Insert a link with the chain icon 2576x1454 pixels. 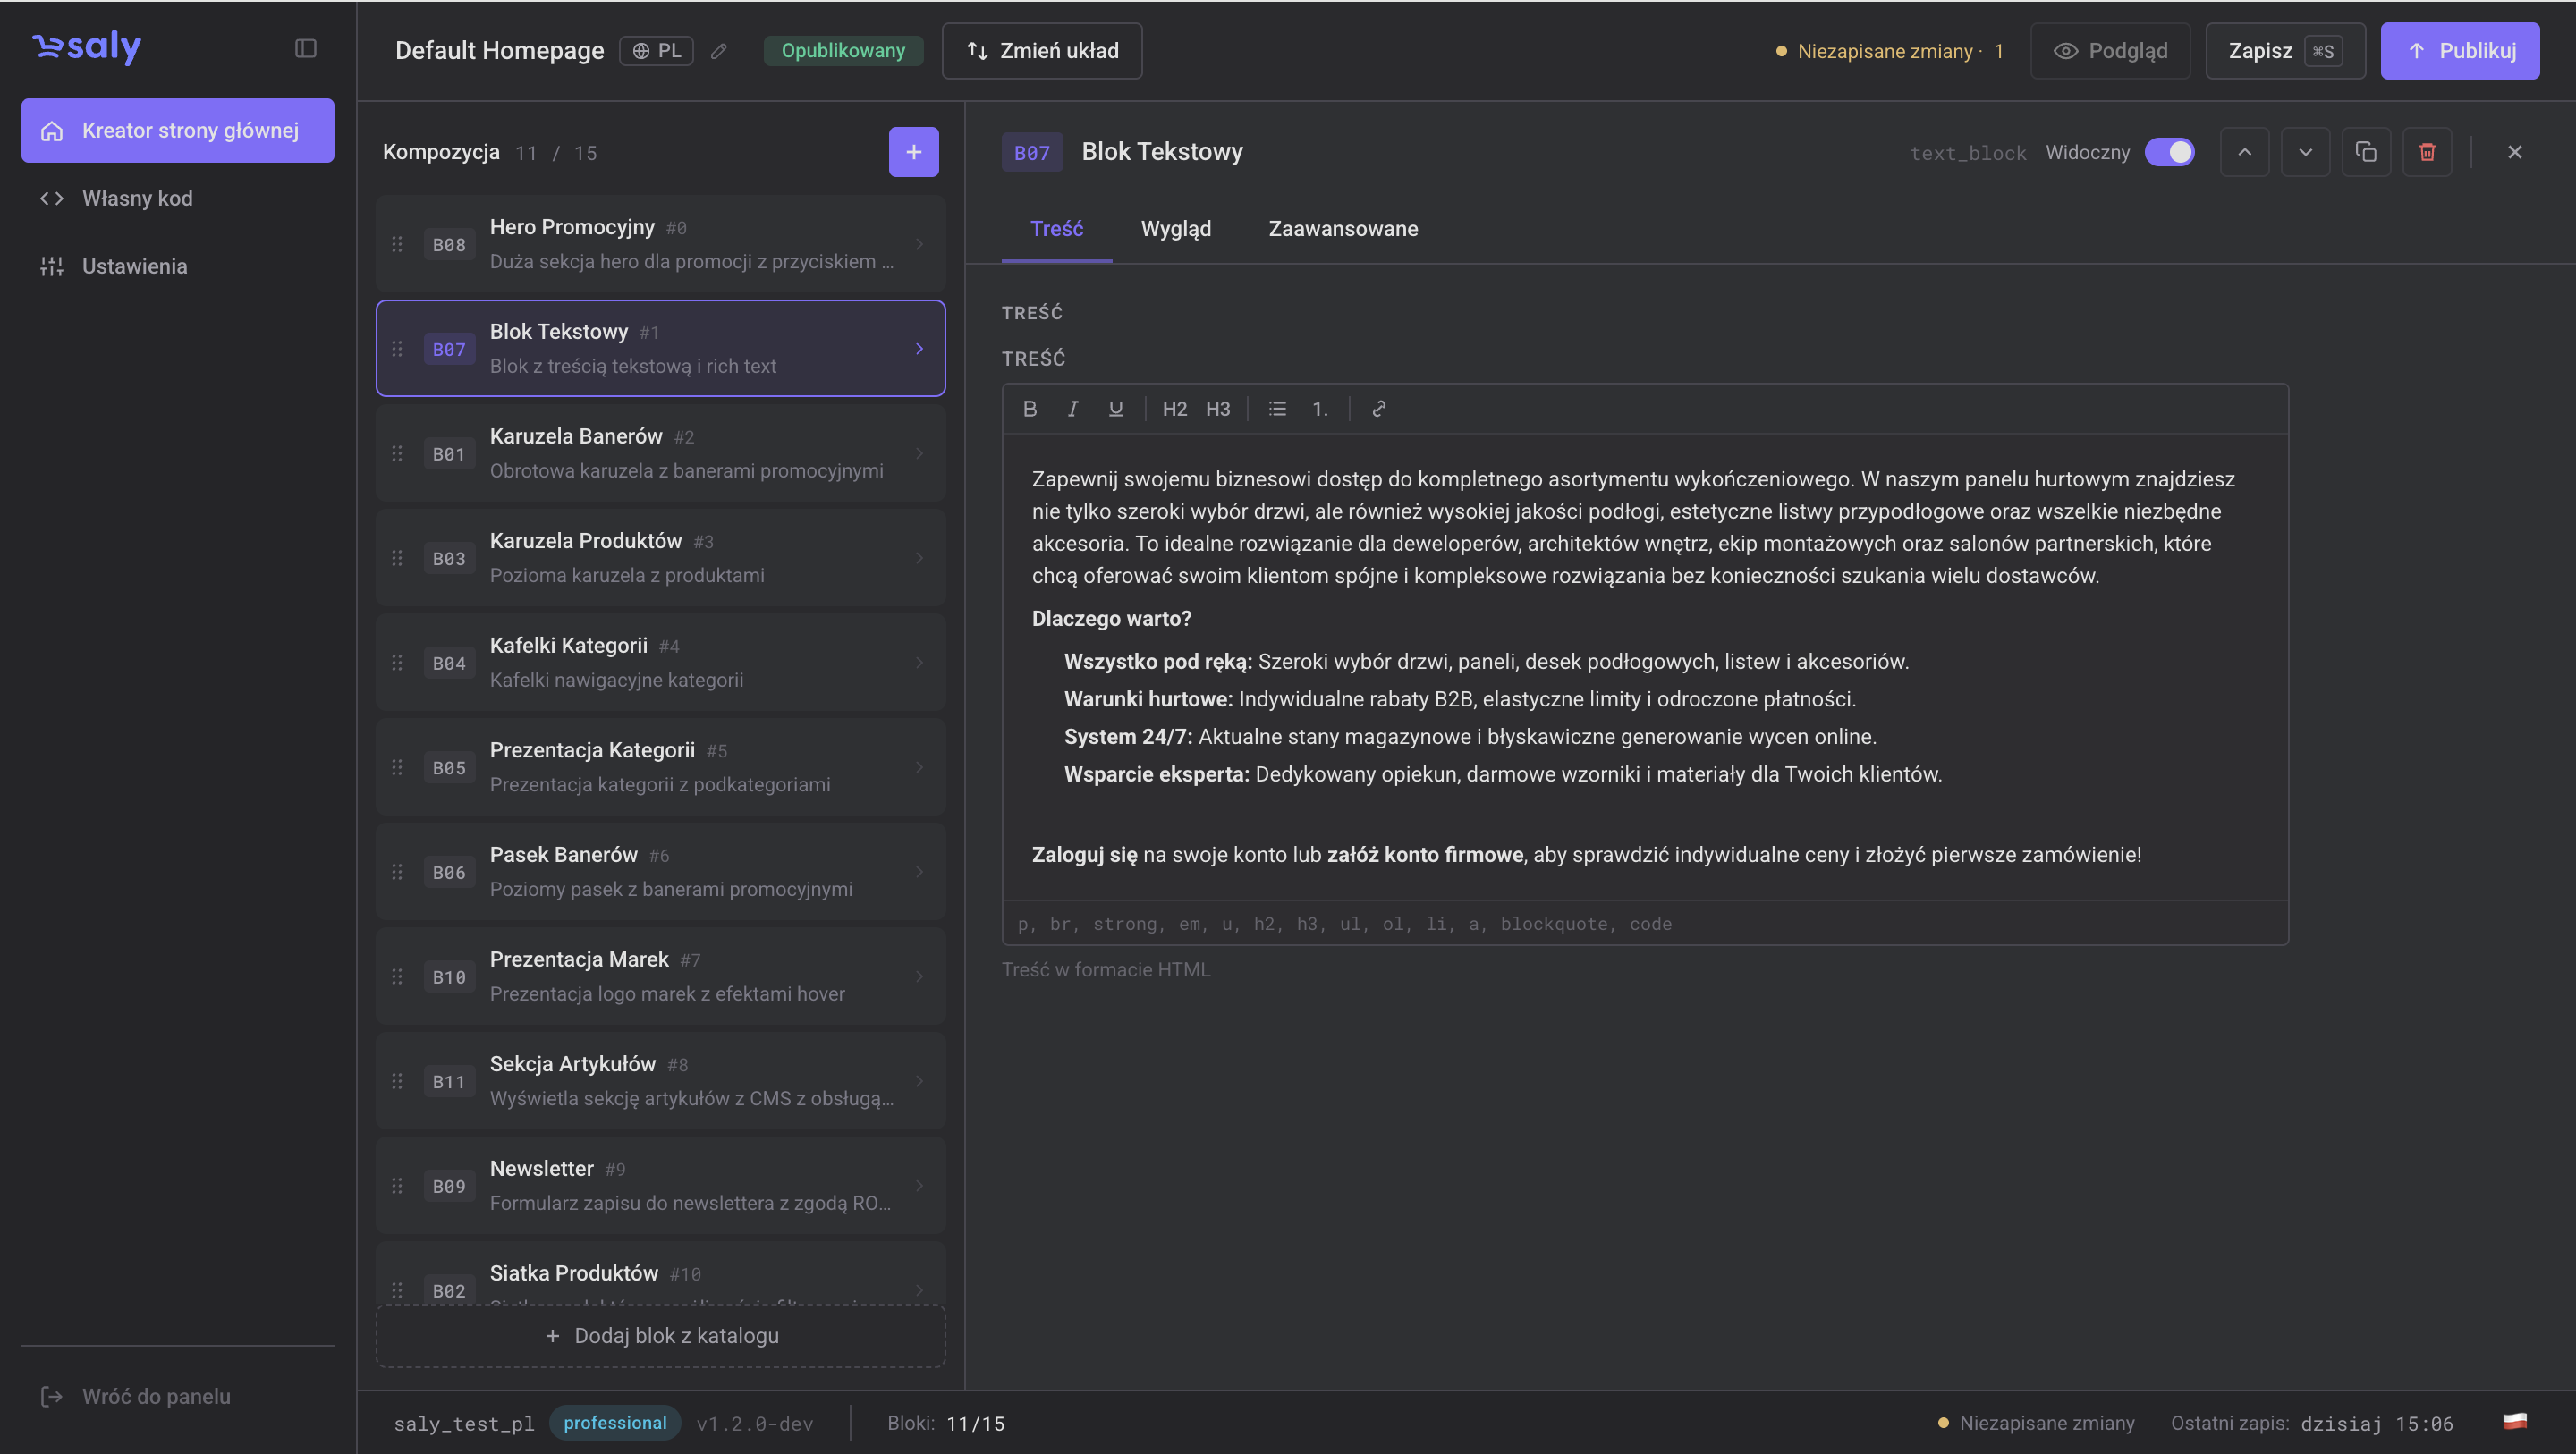coord(1379,409)
